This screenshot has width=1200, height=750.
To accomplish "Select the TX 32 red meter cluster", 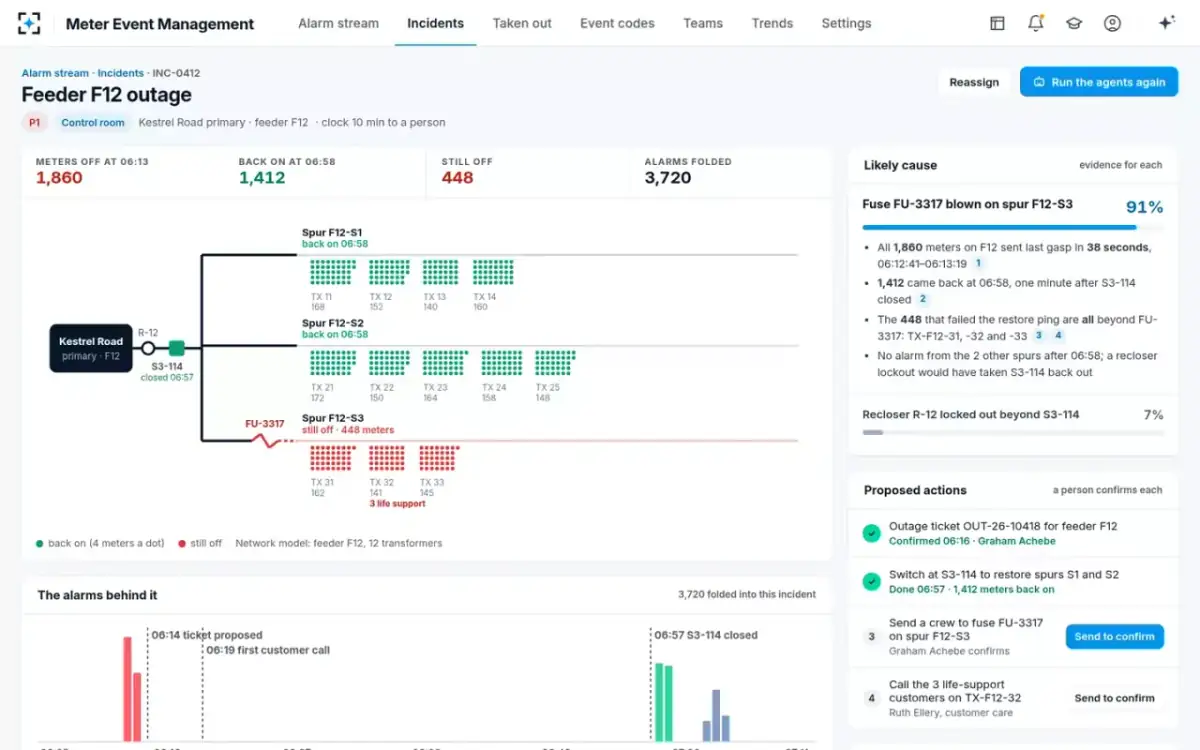I will point(386,458).
